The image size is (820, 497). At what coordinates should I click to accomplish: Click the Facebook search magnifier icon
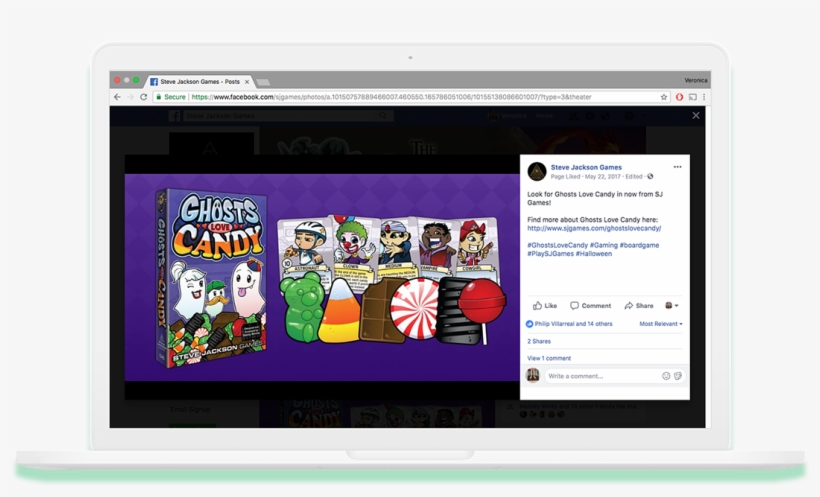(383, 116)
